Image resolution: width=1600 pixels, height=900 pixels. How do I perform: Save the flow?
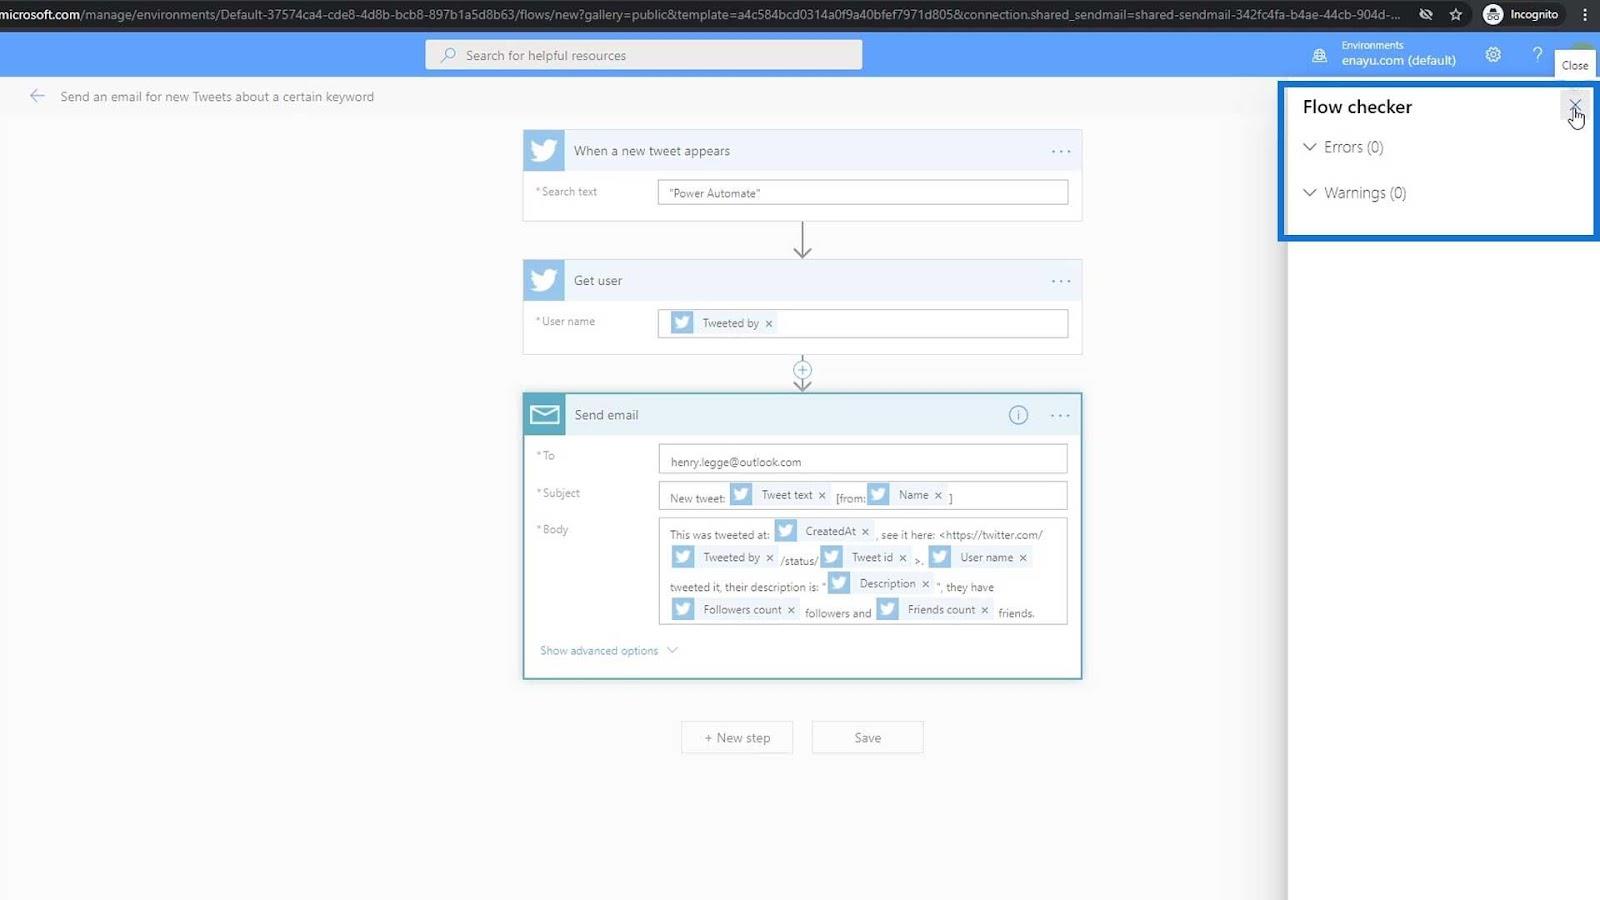(x=867, y=738)
